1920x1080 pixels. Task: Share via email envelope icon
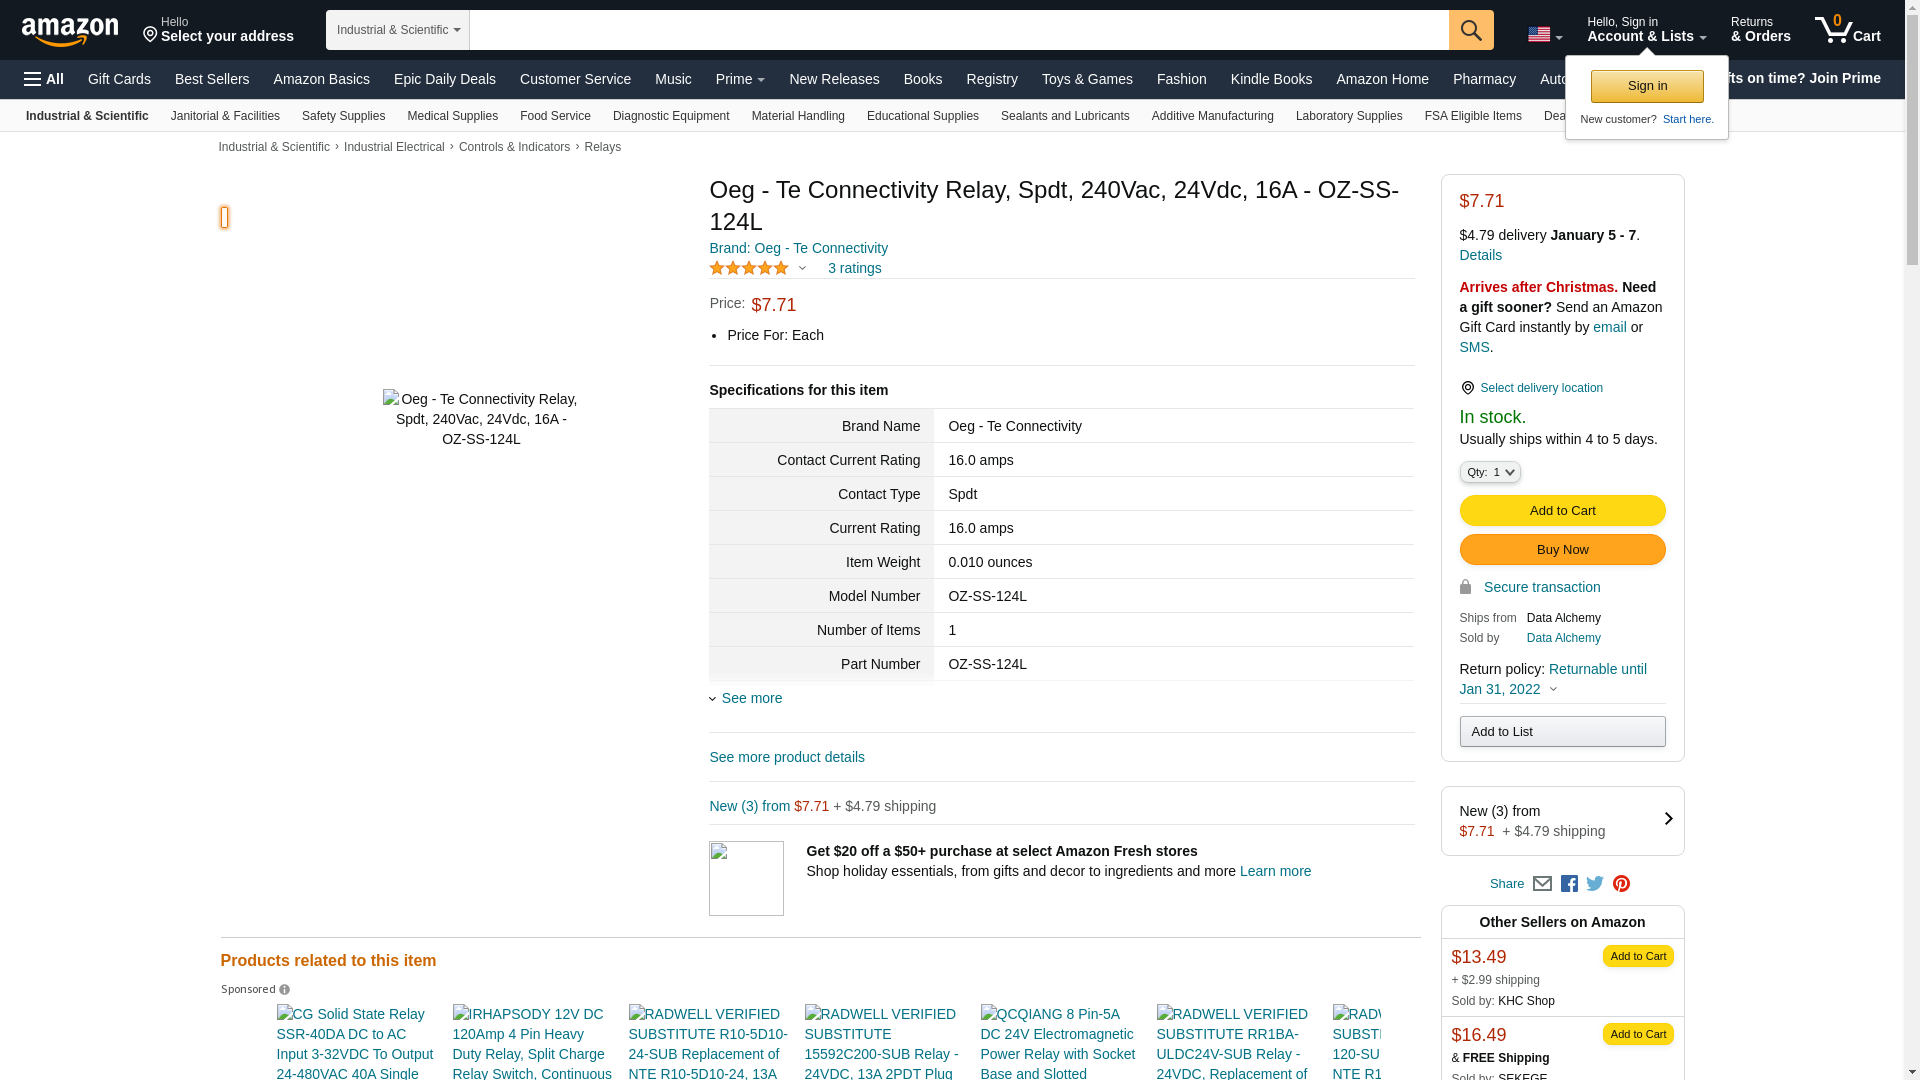coord(1542,884)
